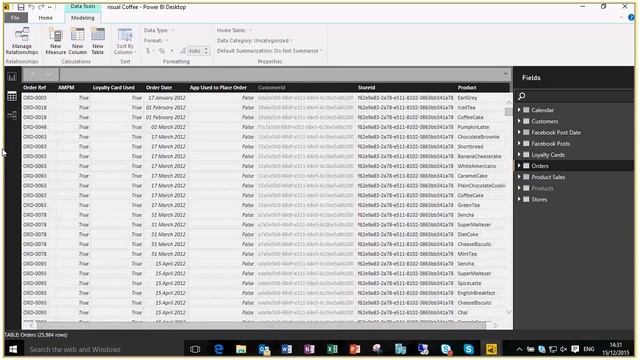
Task: Add a New Column
Action: [x=78, y=41]
